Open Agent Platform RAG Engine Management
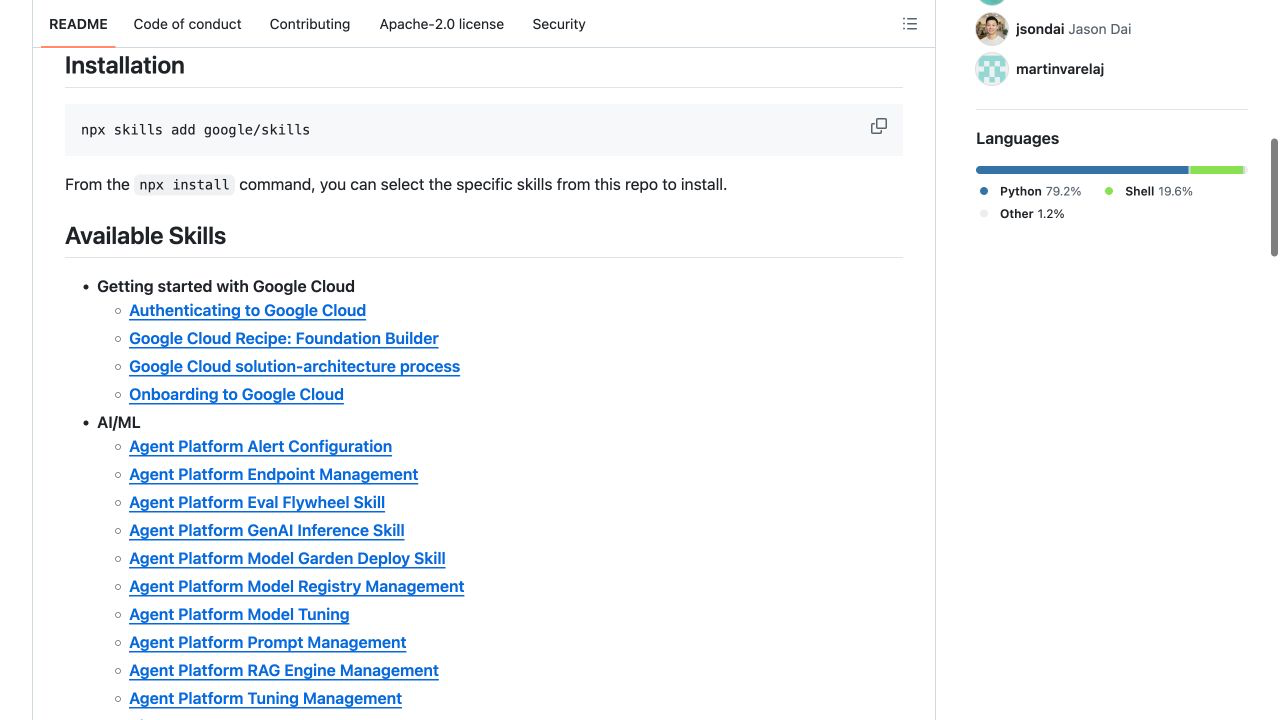The image size is (1280, 720). [x=284, y=670]
